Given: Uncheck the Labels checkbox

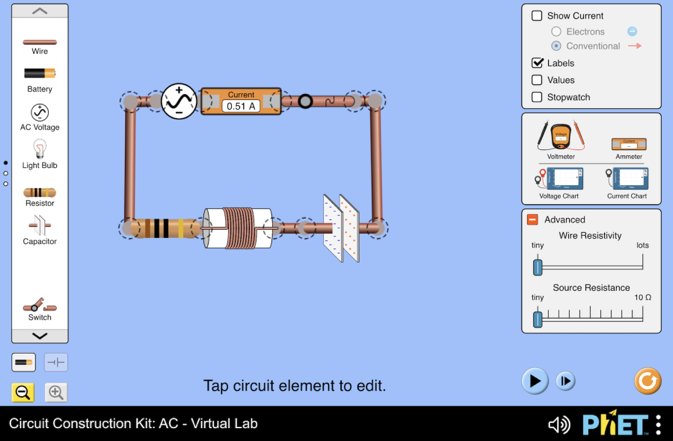Looking at the screenshot, I should click(537, 63).
